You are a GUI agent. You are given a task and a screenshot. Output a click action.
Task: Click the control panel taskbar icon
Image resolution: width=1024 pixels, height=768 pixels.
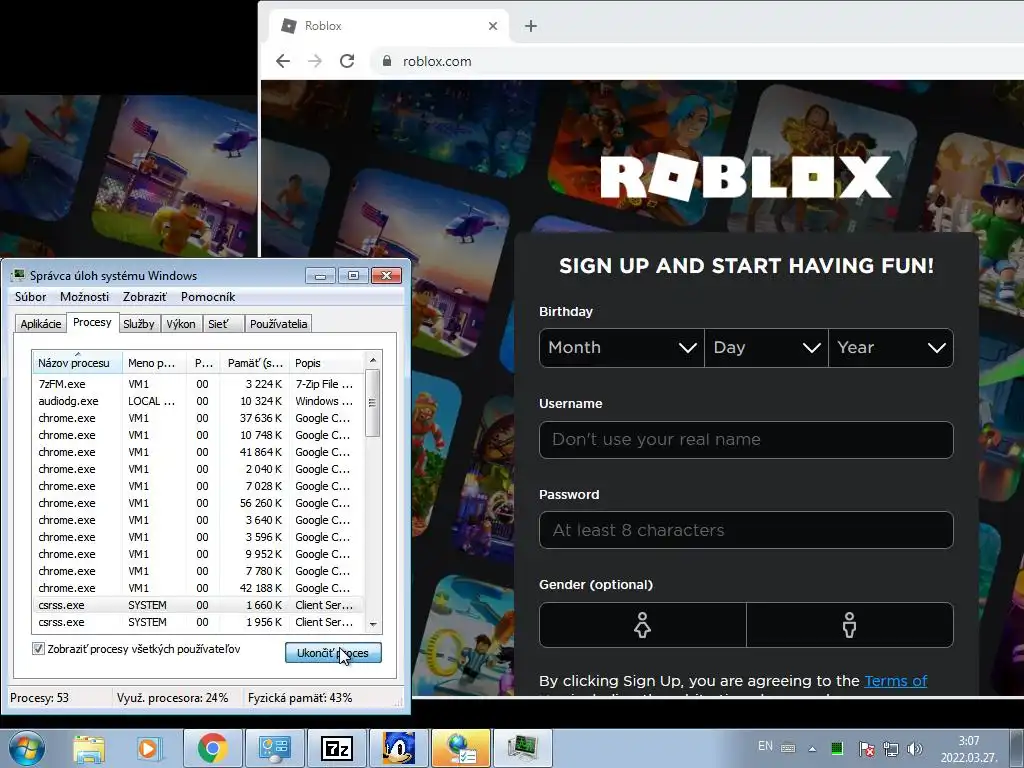274,748
